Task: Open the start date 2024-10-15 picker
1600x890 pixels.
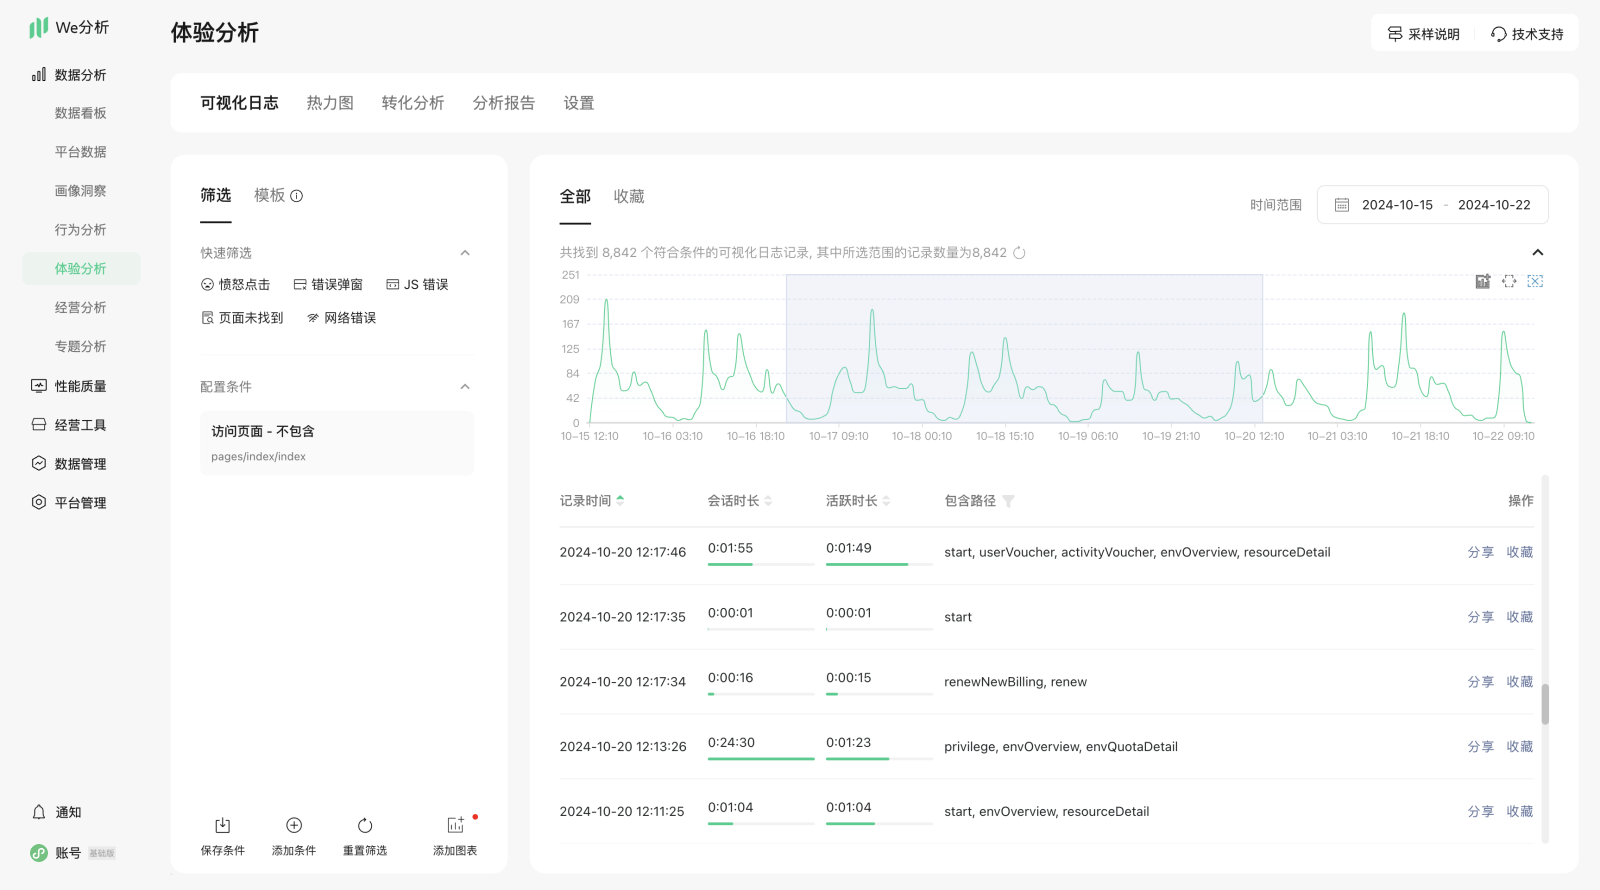Action: click(x=1397, y=205)
